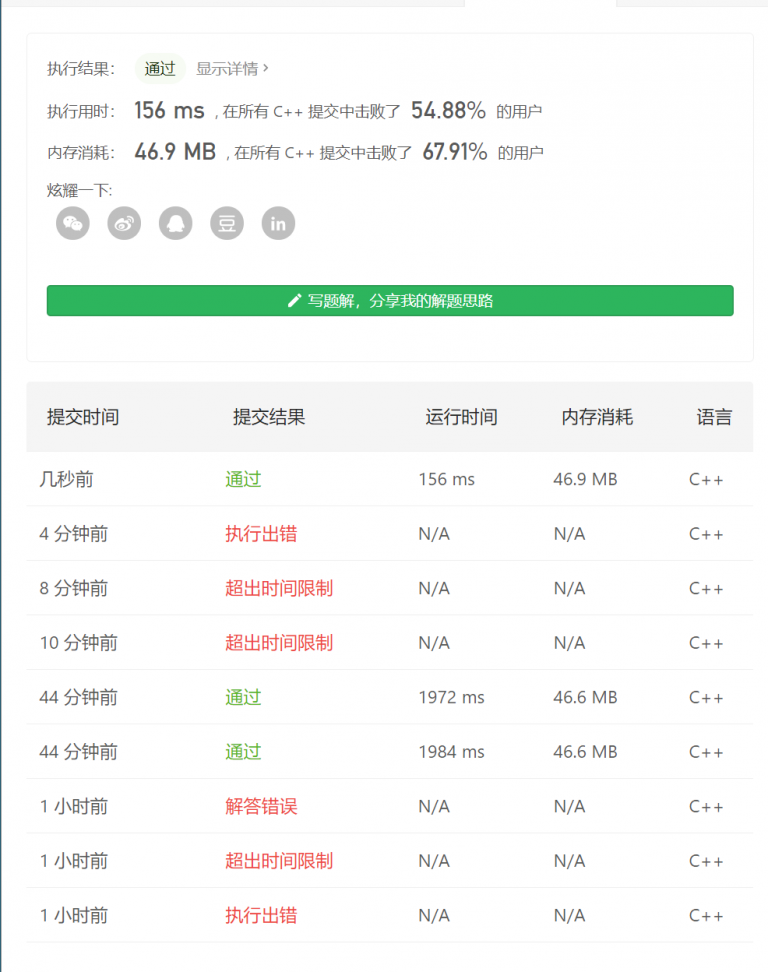Click the 通过 status badge beside 执行结果
This screenshot has width=768, height=972.
point(160,69)
